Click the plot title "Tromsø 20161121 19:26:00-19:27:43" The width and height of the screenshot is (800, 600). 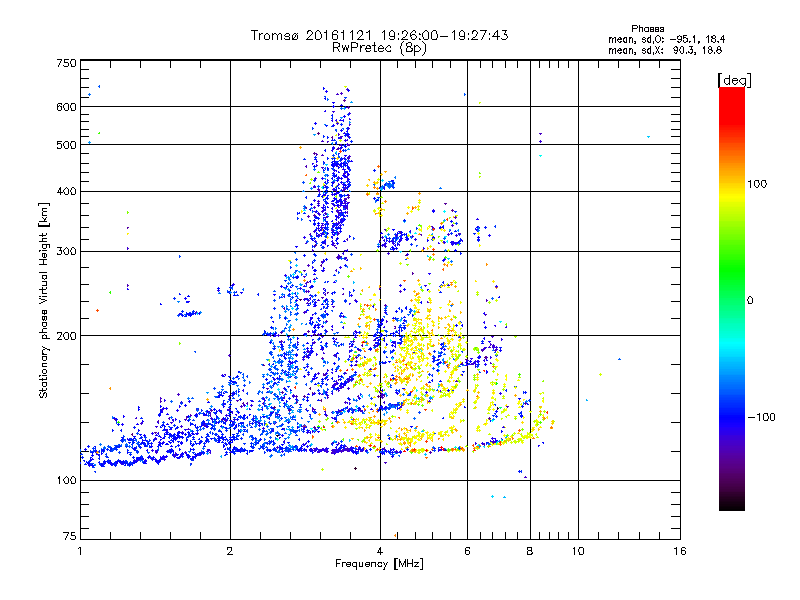coord(380,35)
